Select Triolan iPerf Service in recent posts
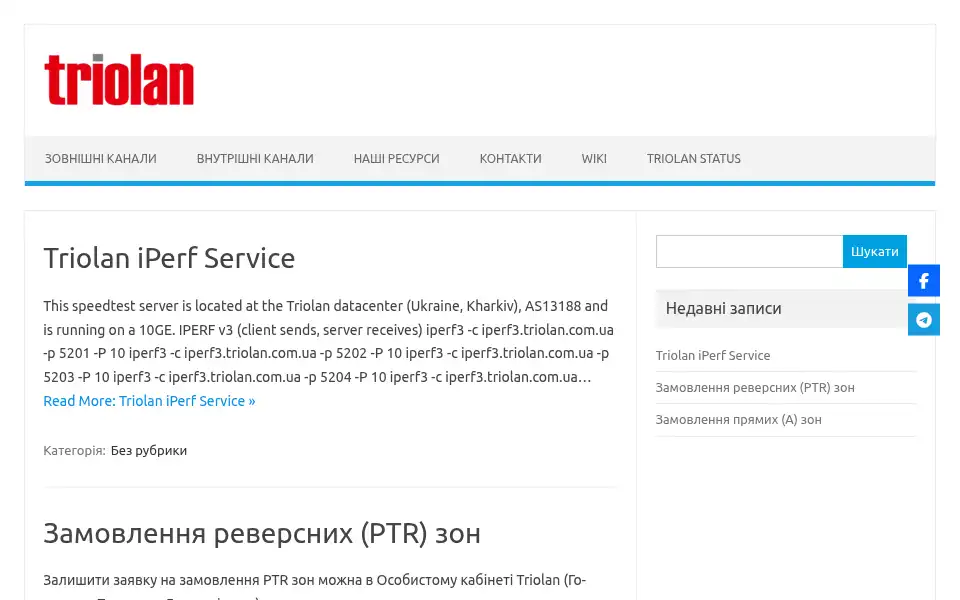Image resolution: width=960 pixels, height=600 pixels. coord(713,356)
